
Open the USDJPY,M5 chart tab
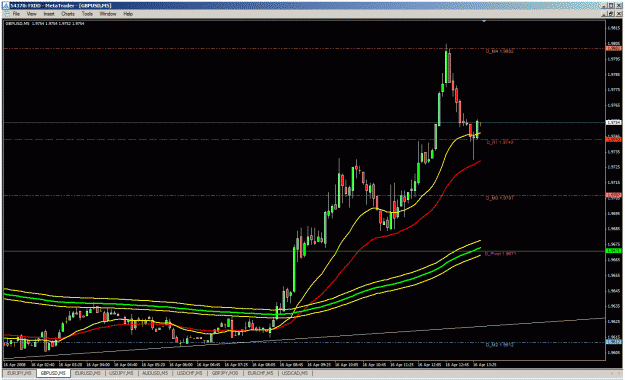(x=121, y=373)
